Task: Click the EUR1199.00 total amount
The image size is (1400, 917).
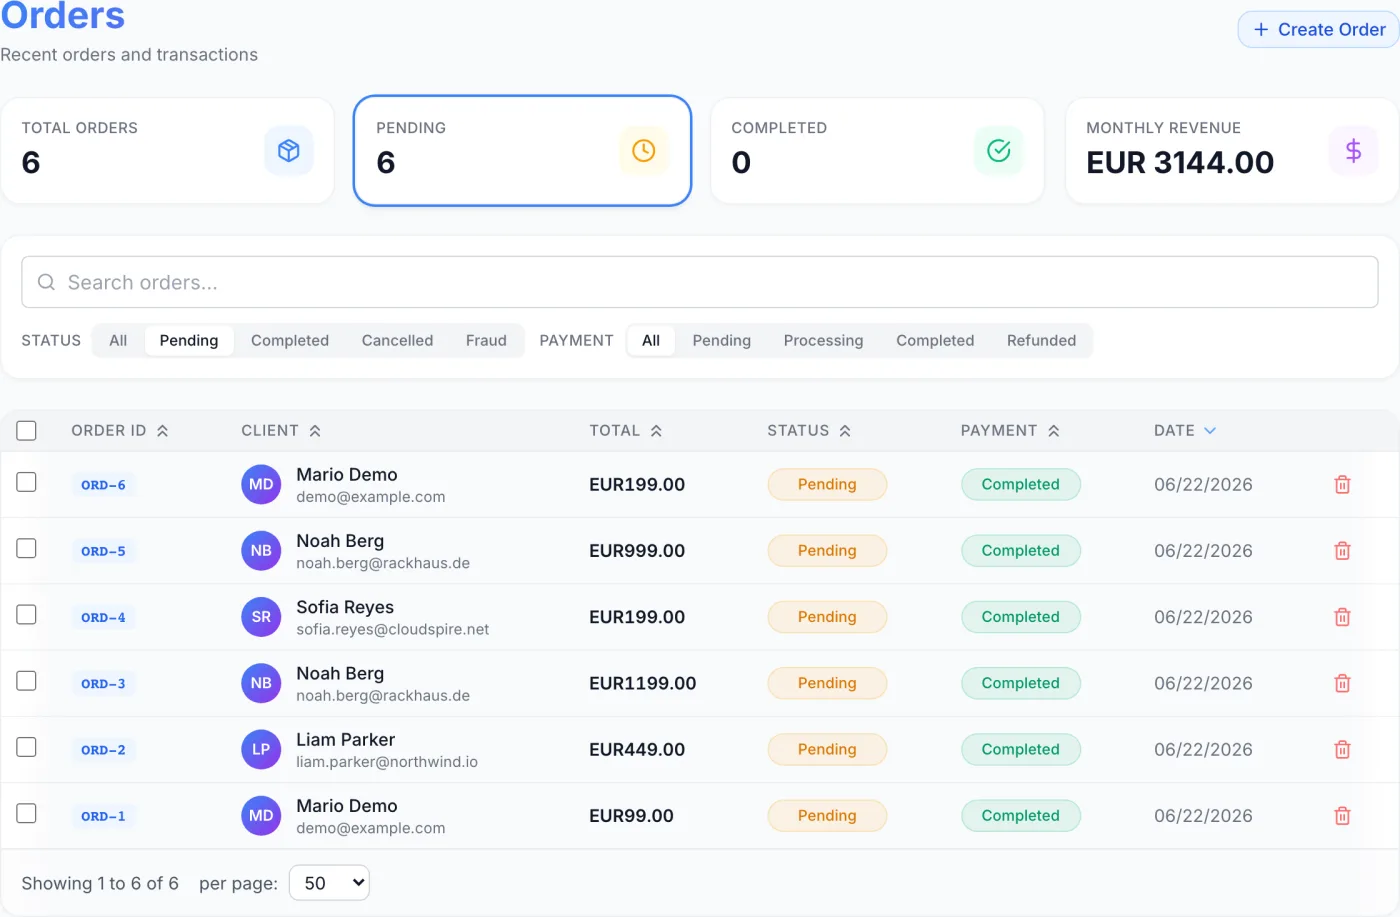Action: tap(642, 684)
